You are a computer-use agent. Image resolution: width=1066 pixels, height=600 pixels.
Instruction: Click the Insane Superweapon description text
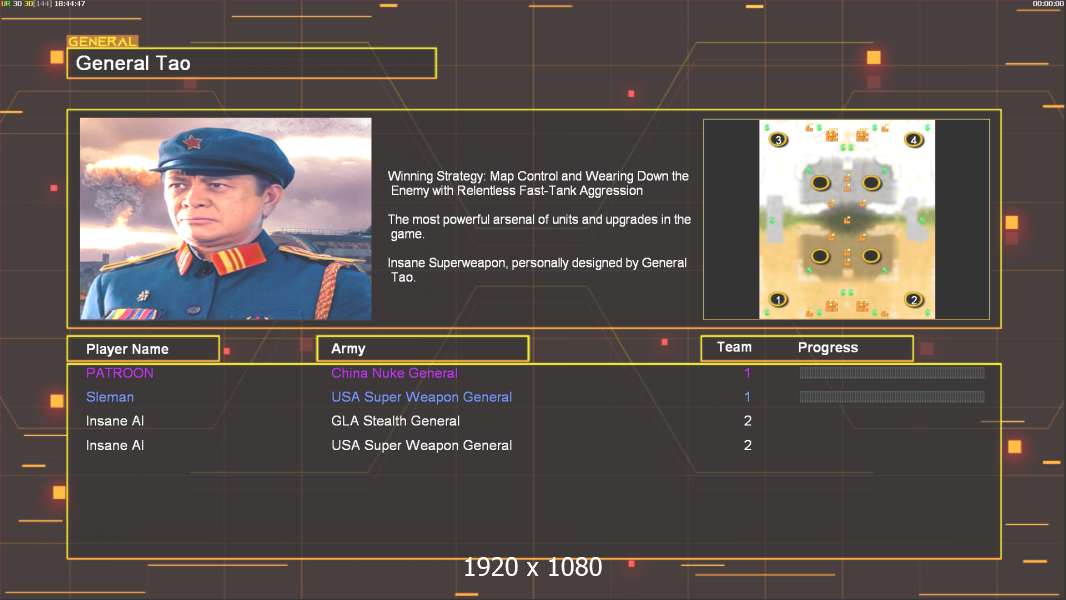537,270
